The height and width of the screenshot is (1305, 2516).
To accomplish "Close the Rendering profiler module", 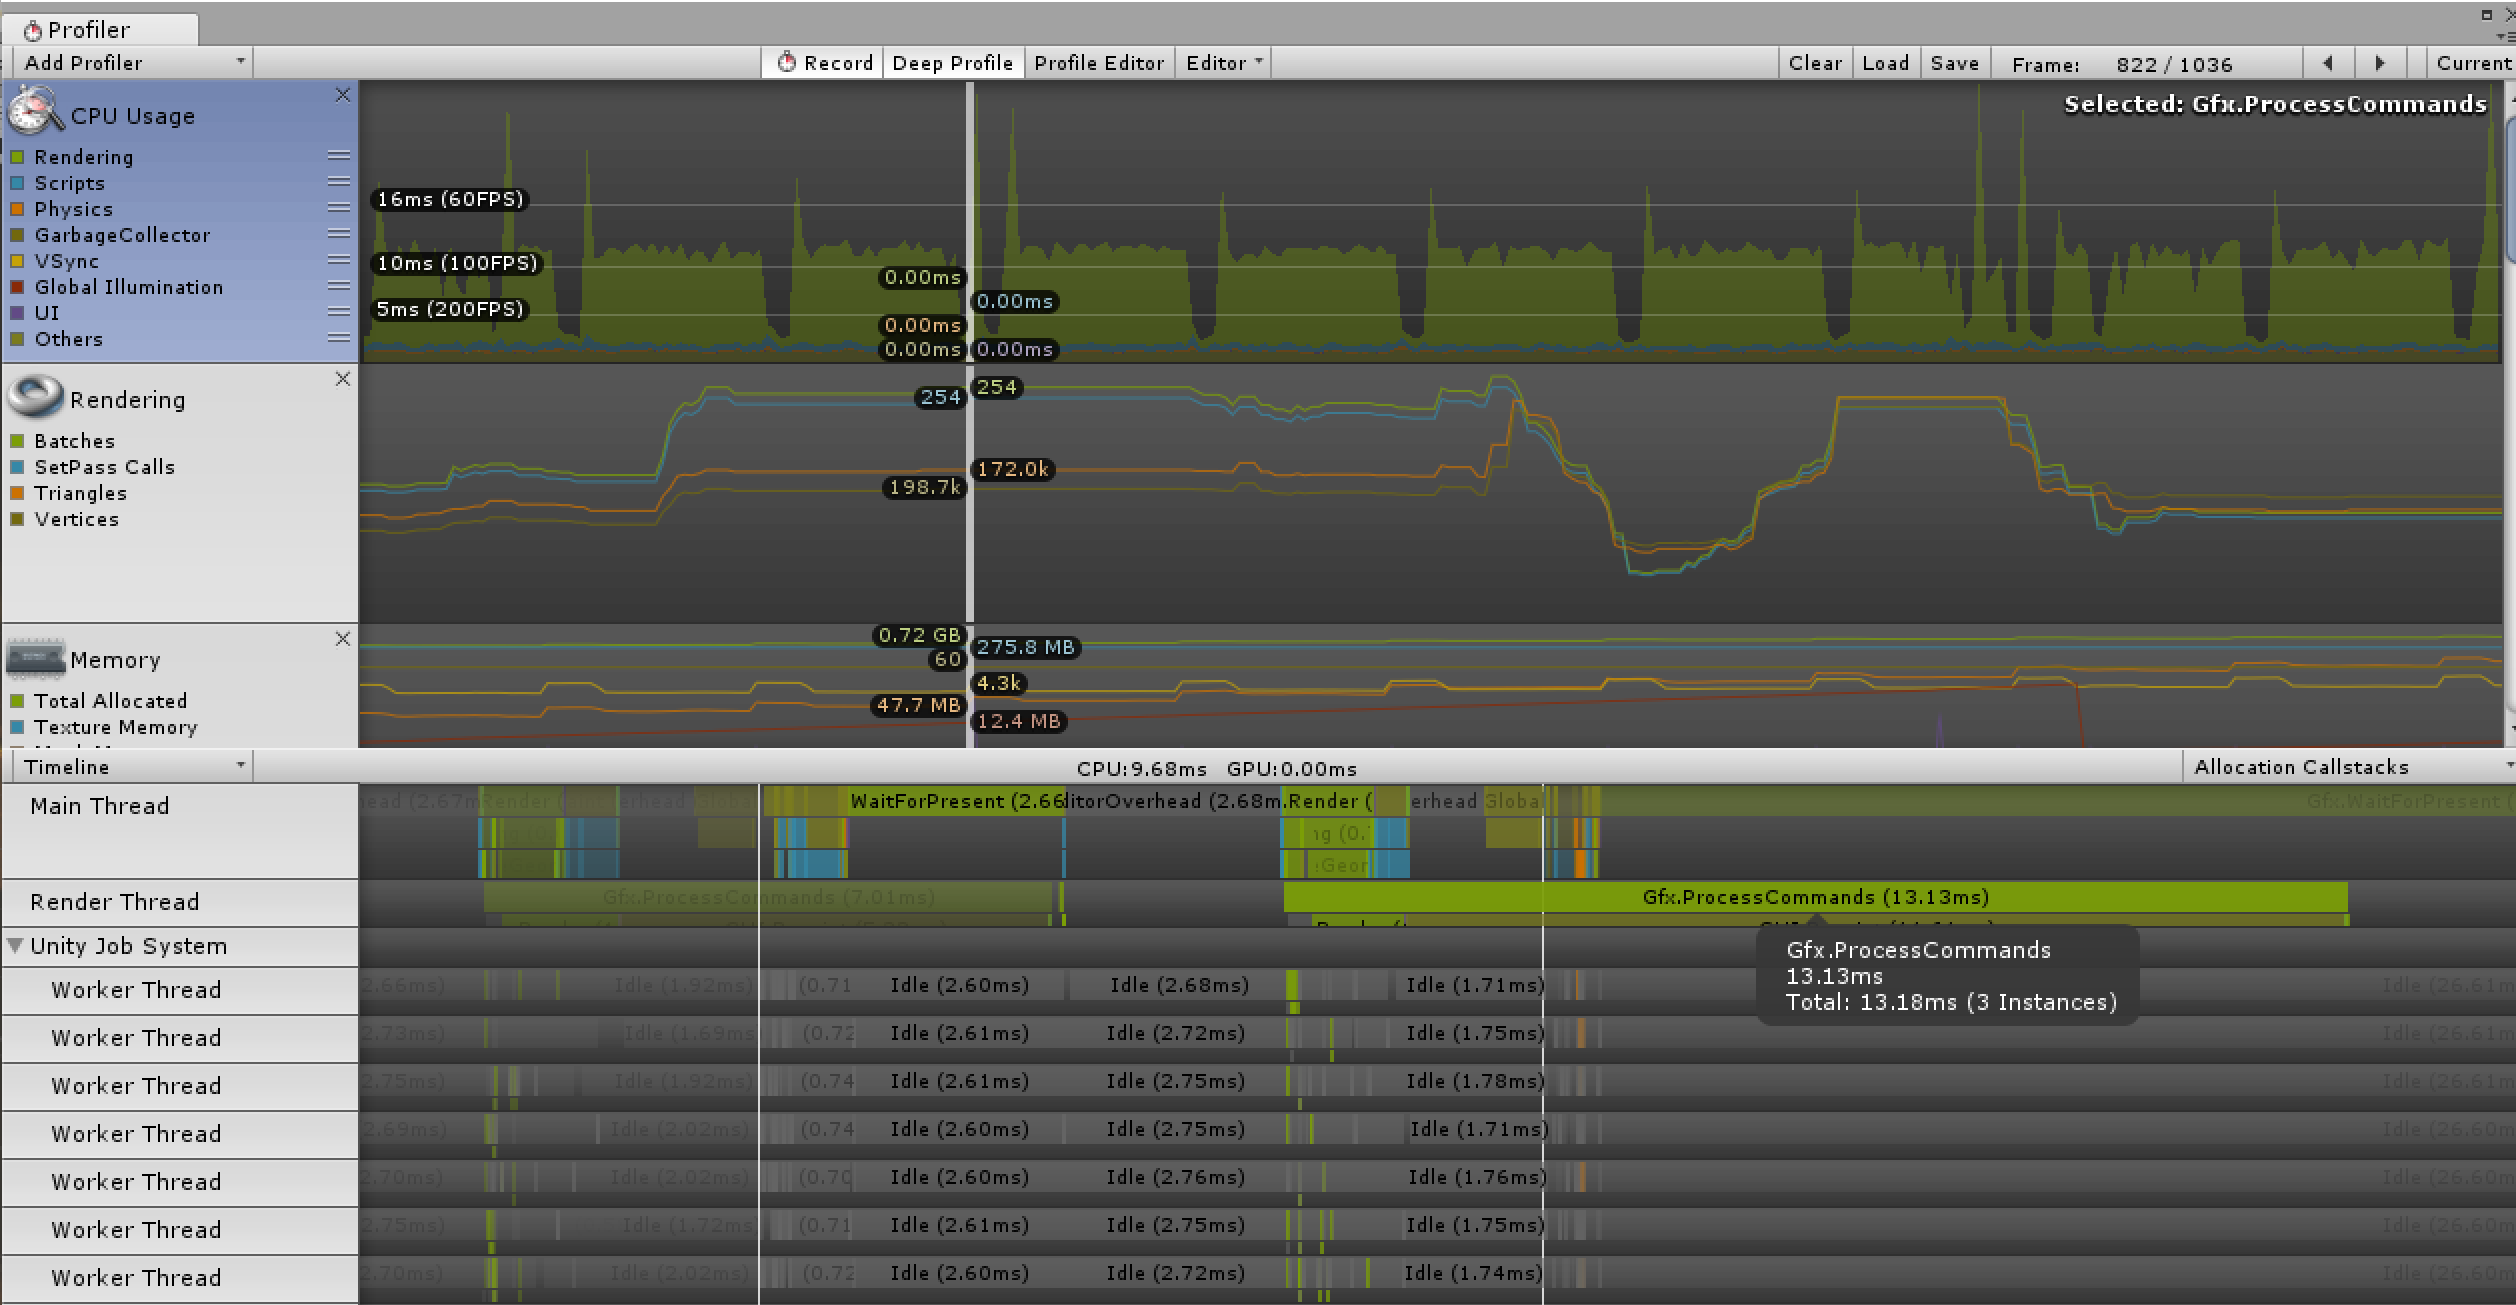I will (343, 379).
